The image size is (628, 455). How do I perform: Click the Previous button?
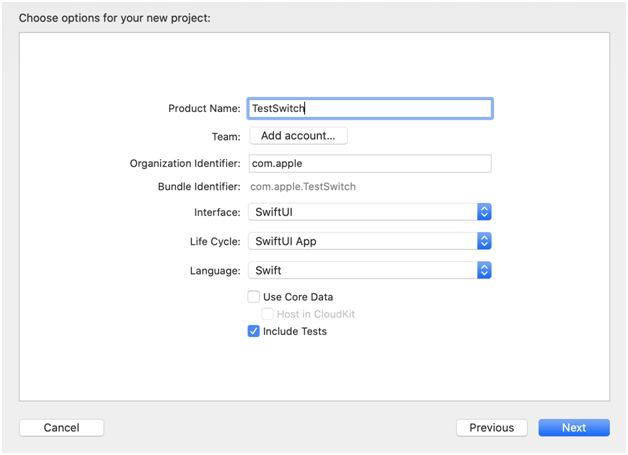pos(491,428)
